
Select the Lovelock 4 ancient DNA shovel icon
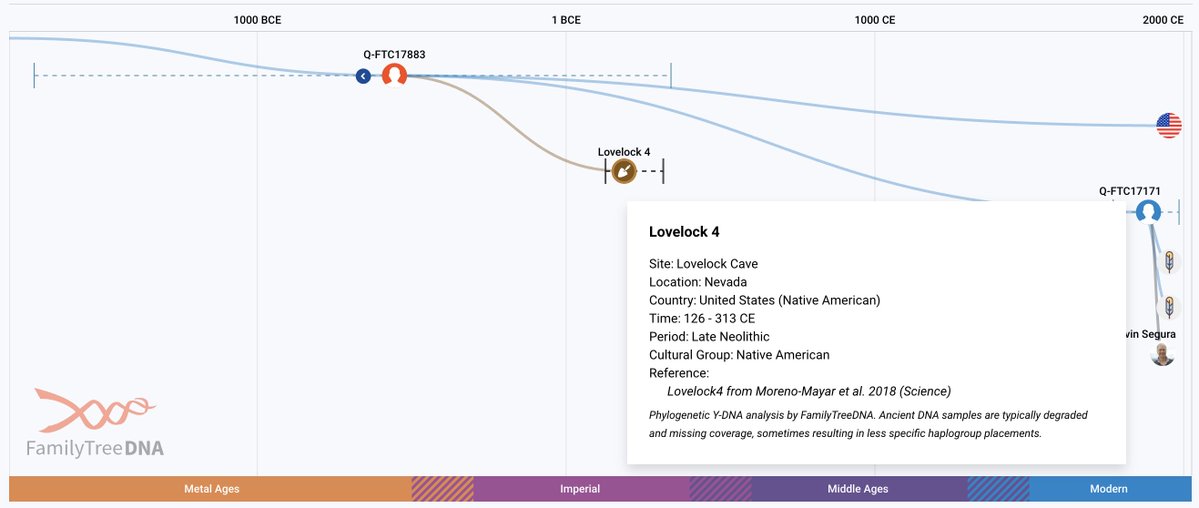point(624,171)
